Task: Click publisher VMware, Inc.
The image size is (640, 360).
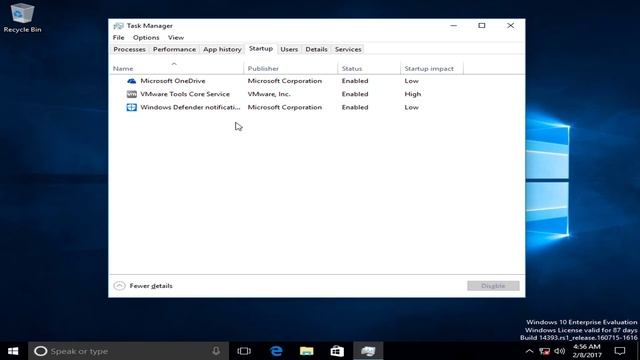Action: point(269,94)
